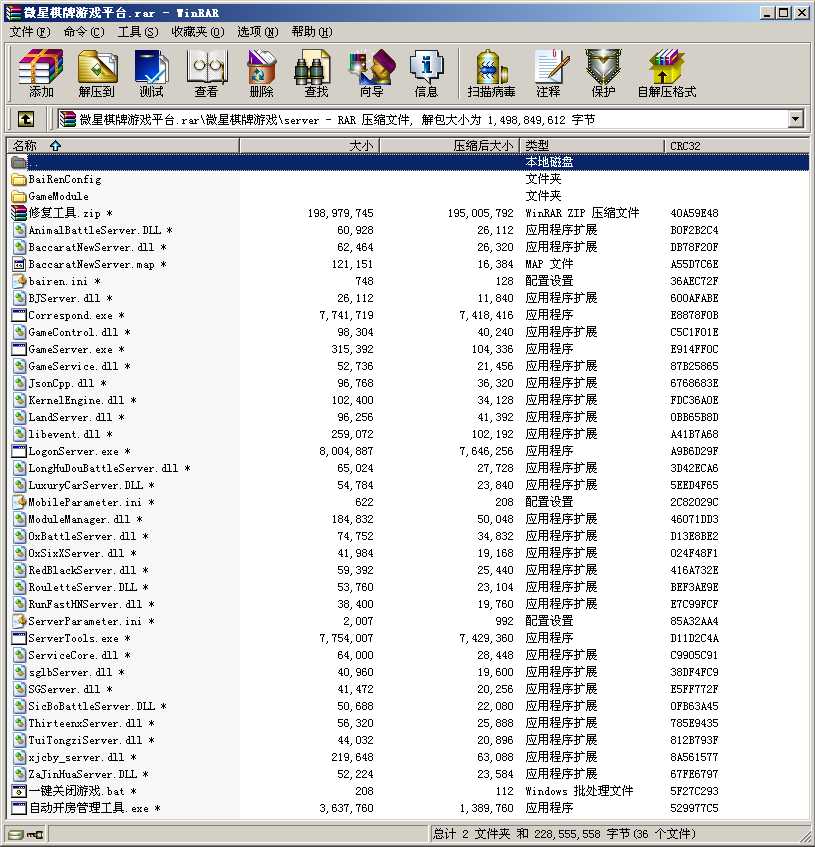815x847 pixels.
Task: Click the LogonServer.exe application icon
Action: (x=19, y=451)
